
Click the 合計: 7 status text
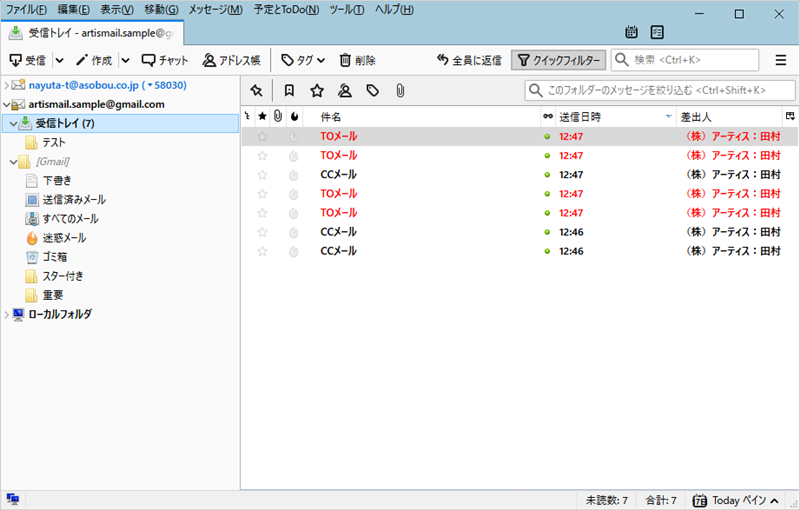pyautogui.click(x=661, y=500)
